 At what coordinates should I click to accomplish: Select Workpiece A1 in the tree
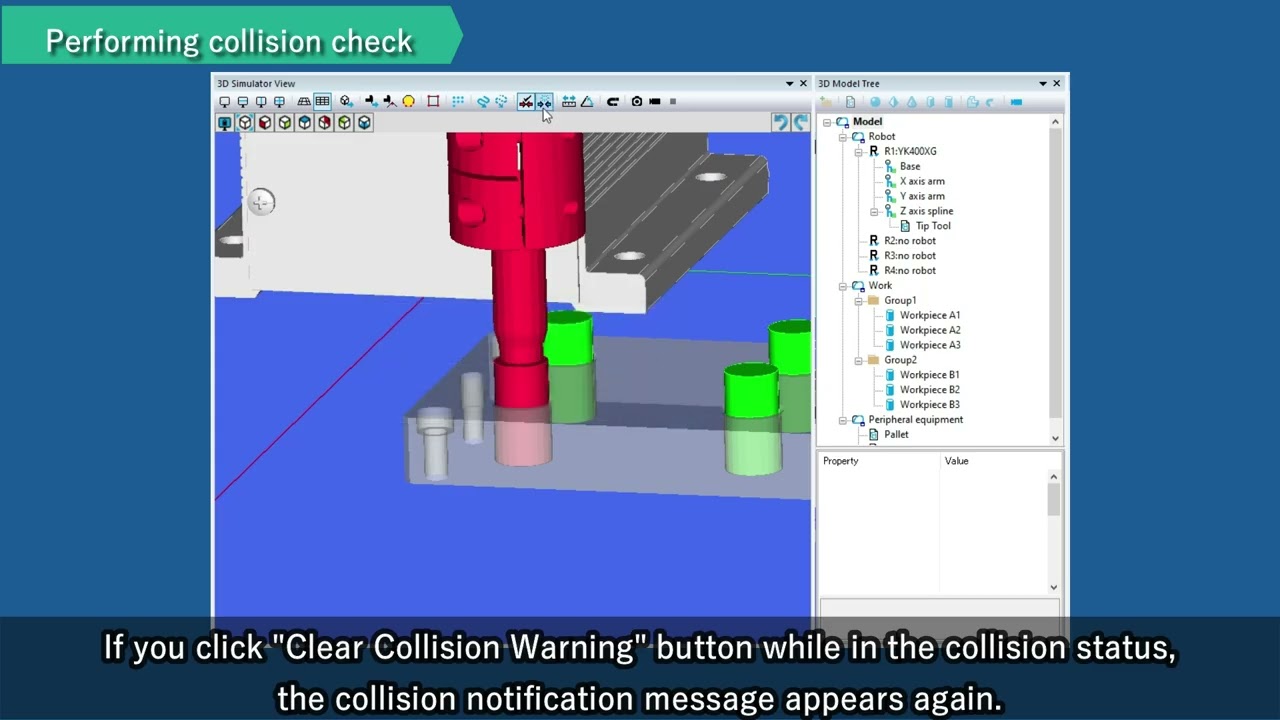(x=930, y=315)
